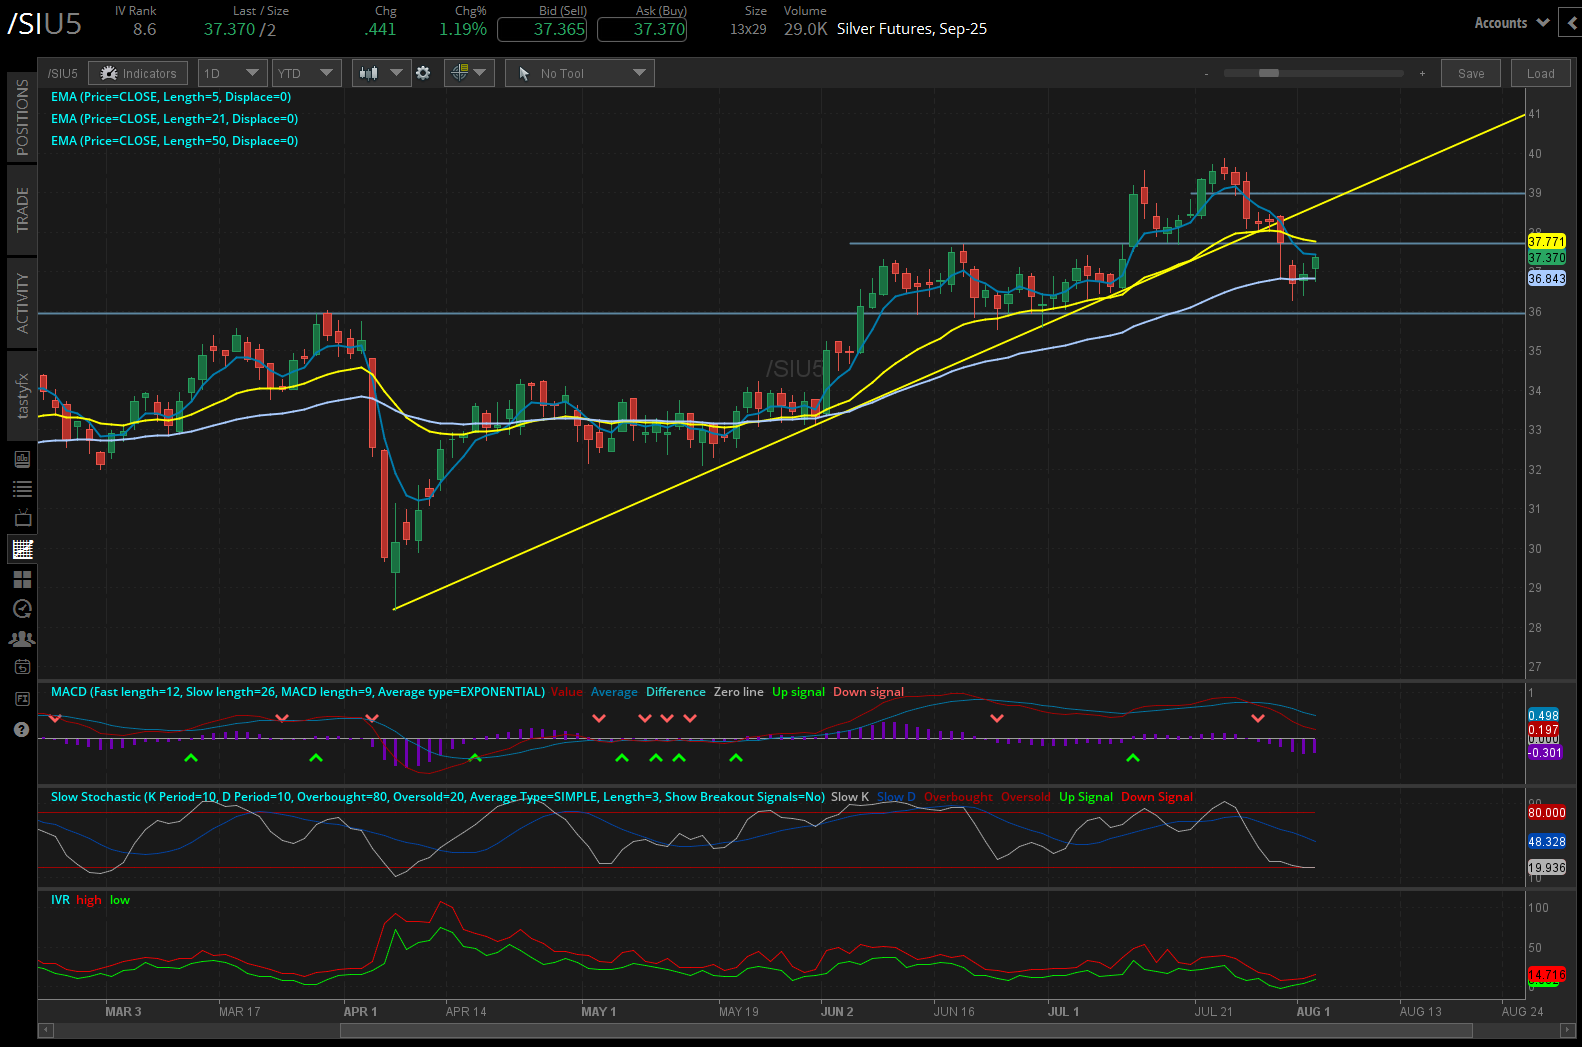This screenshot has width=1582, height=1047.
Task: Open the calendar return sidebar icon
Action: point(22,667)
